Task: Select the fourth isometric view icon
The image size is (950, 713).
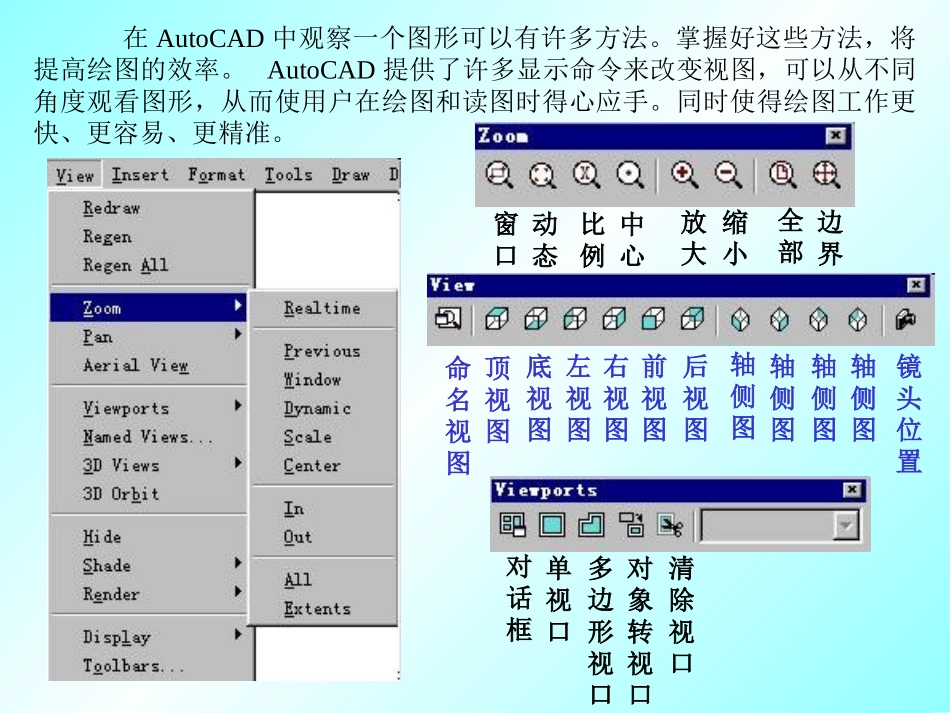Action: (857, 319)
